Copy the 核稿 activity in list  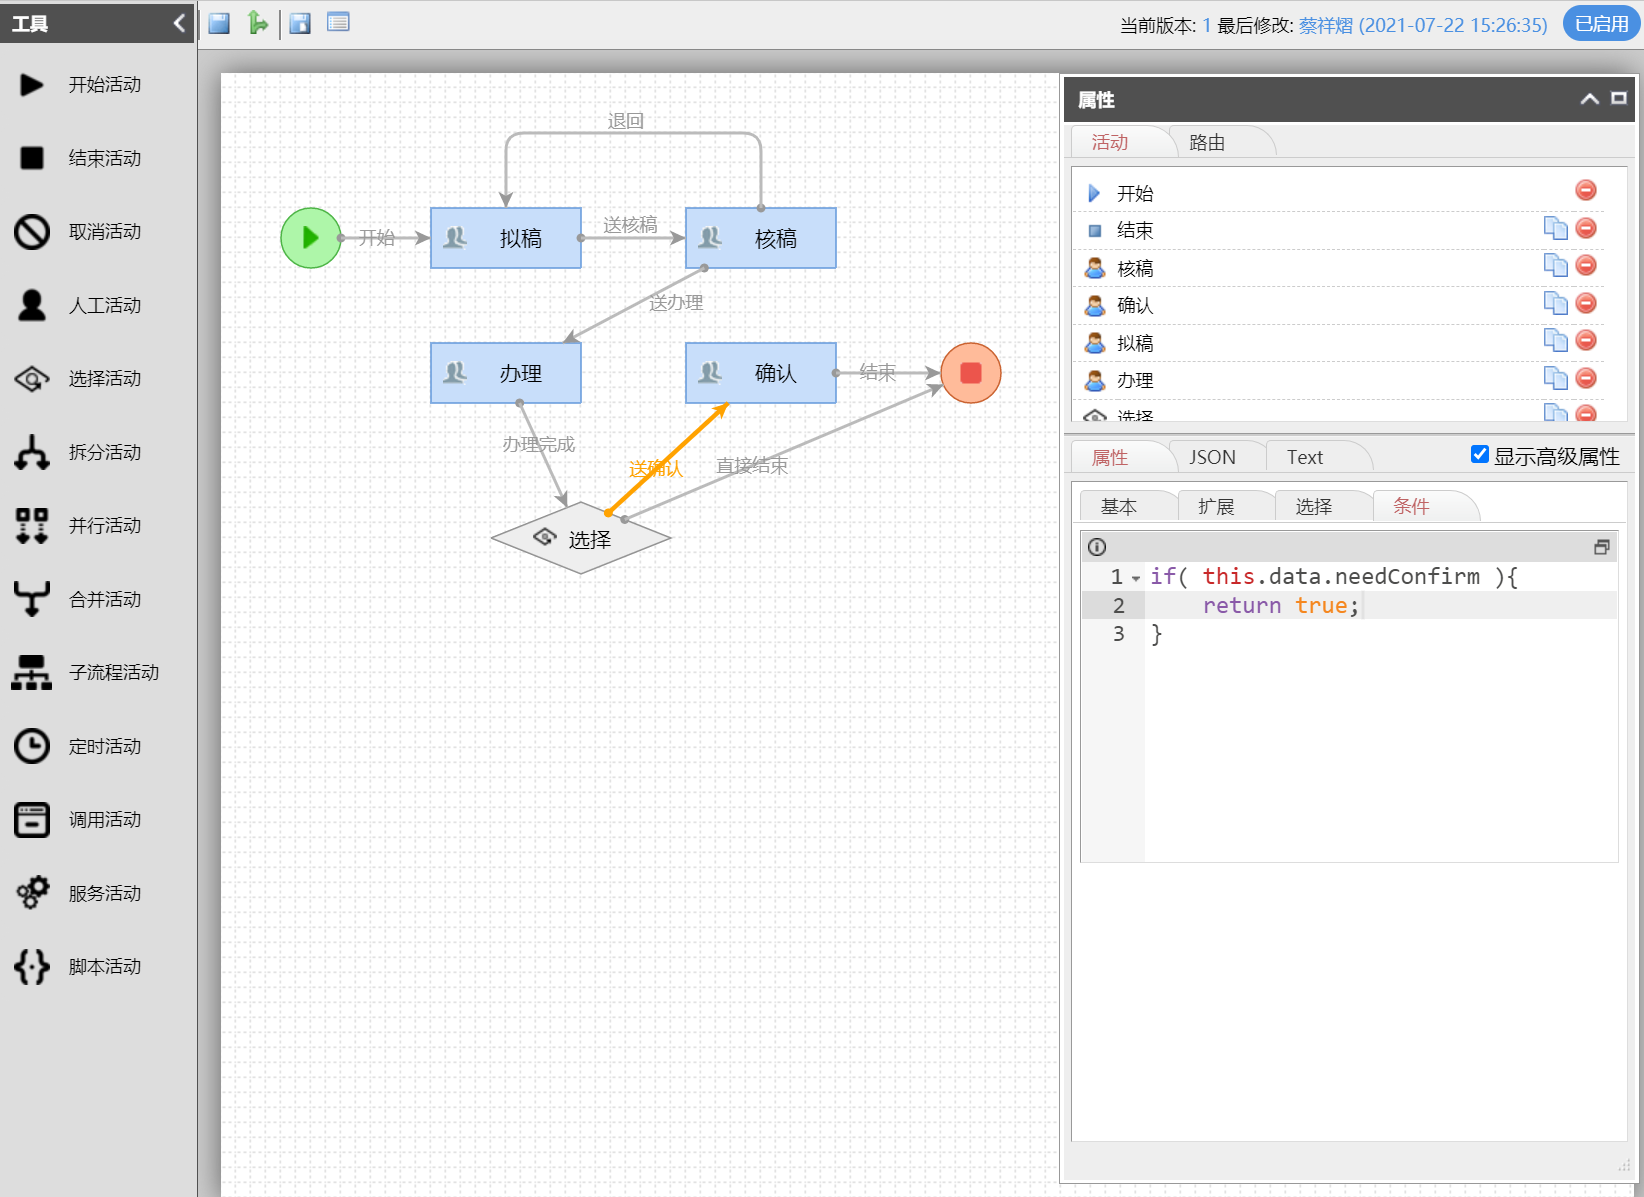click(x=1555, y=266)
